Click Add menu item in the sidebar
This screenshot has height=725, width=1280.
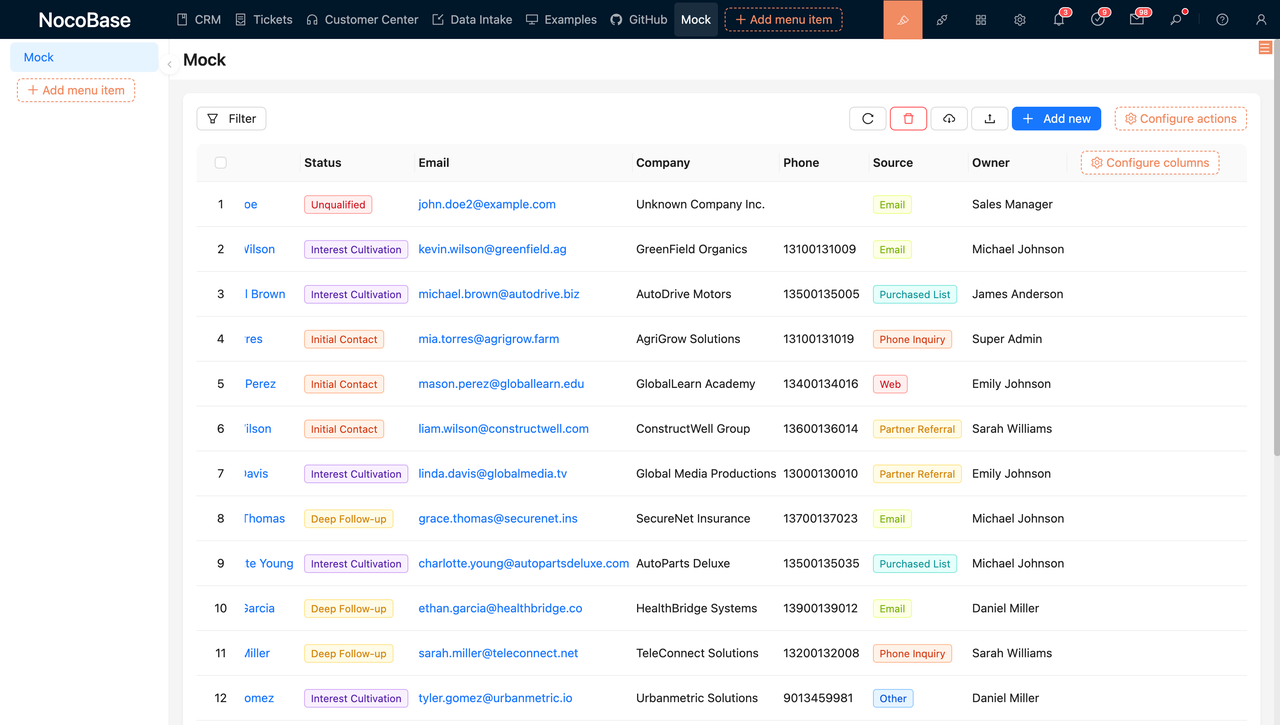coord(76,90)
